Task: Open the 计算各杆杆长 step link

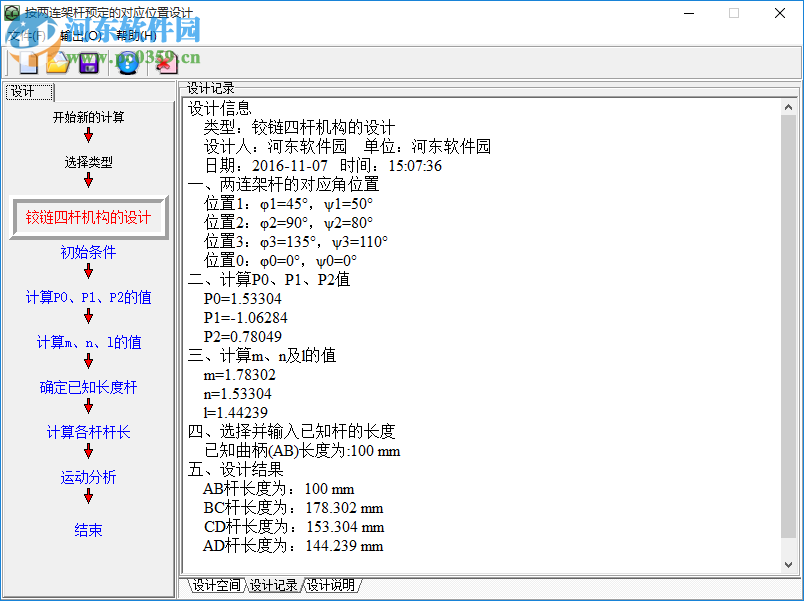Action: click(88, 432)
